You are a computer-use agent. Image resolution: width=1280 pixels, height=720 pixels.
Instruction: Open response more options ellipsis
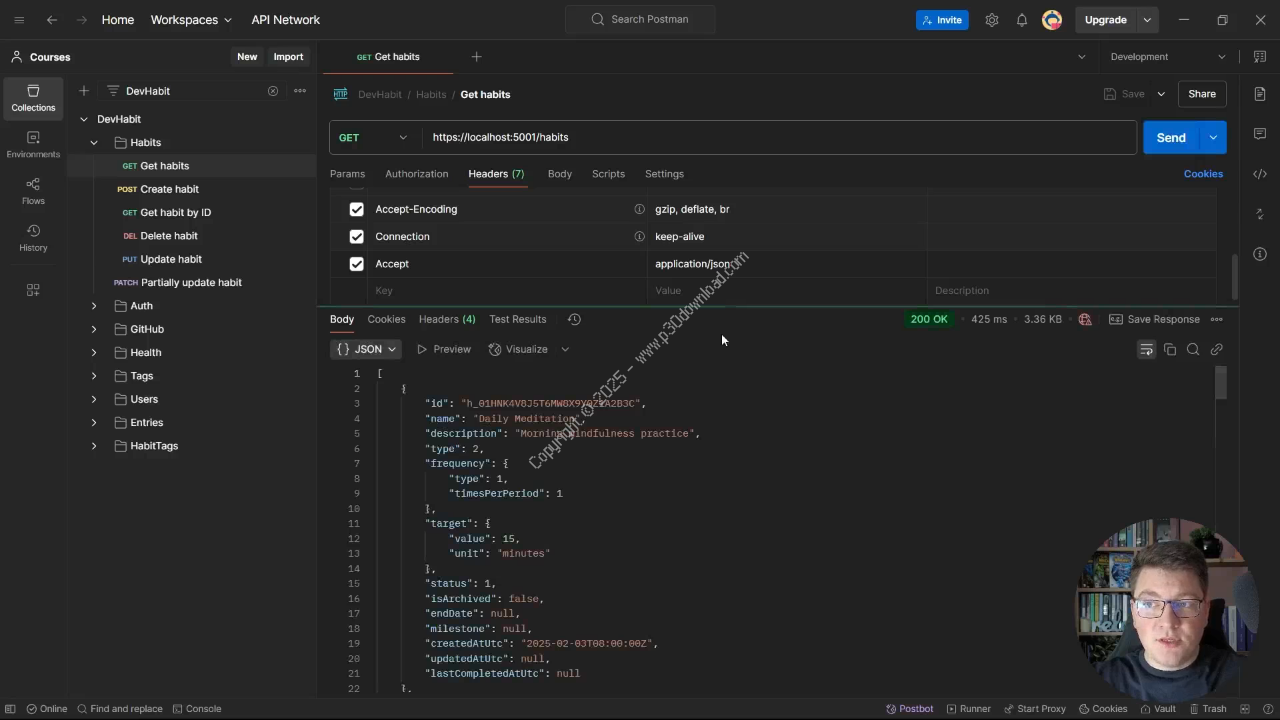(x=1217, y=319)
